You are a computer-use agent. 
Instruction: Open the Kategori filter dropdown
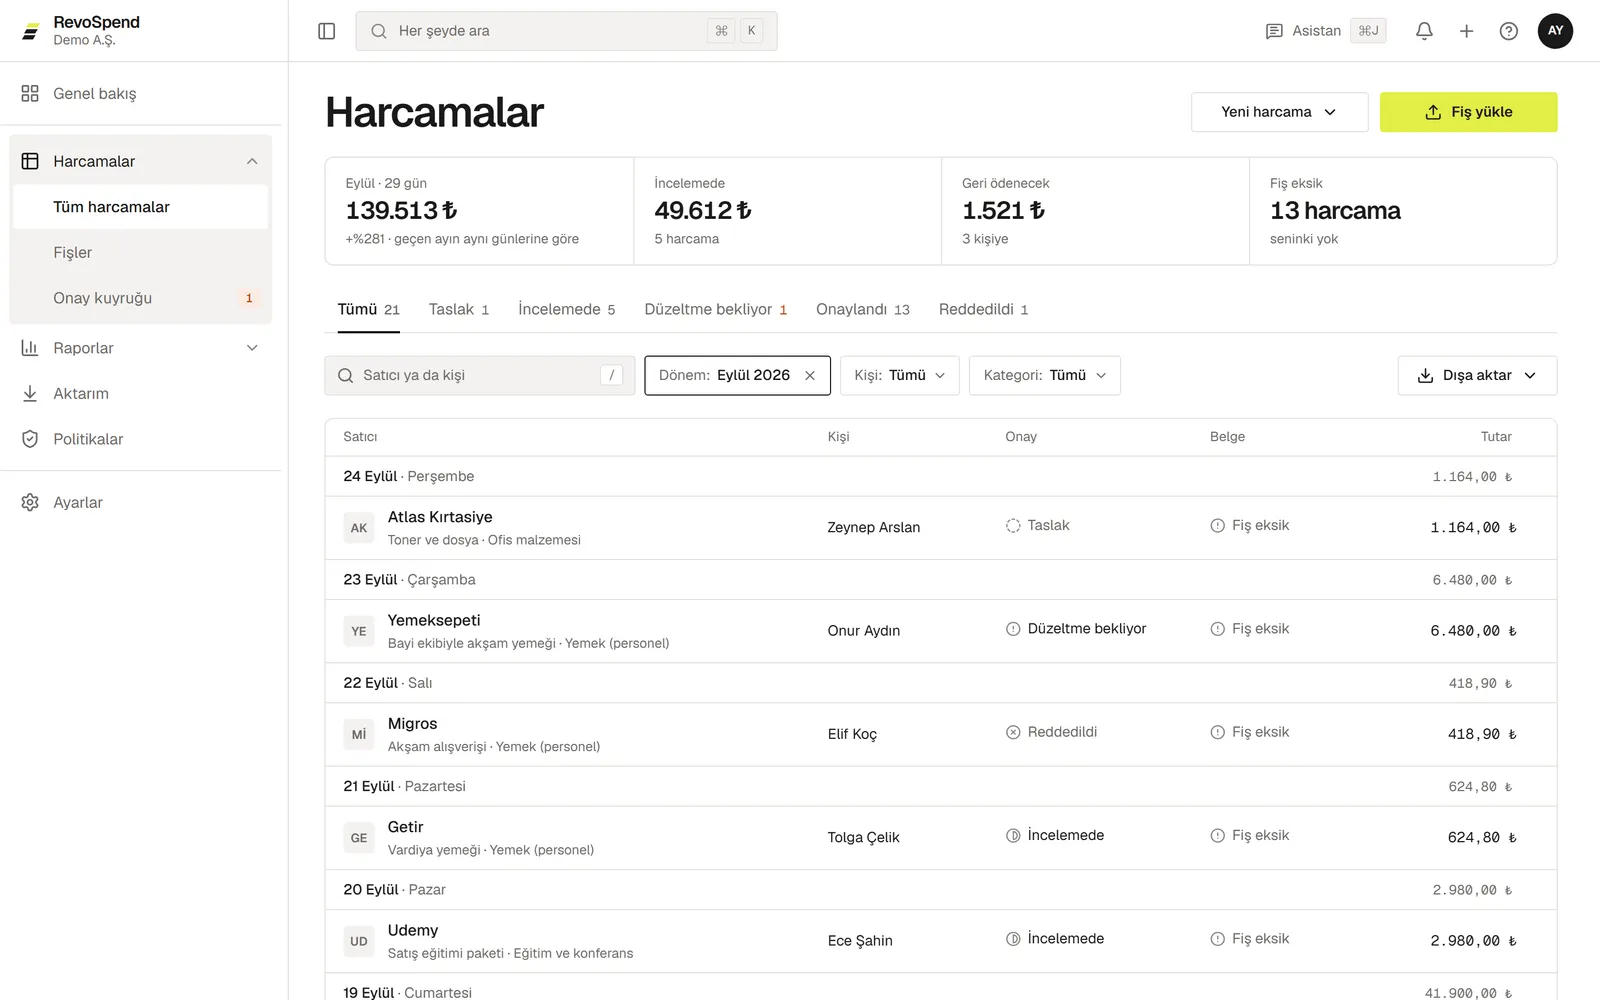1044,375
